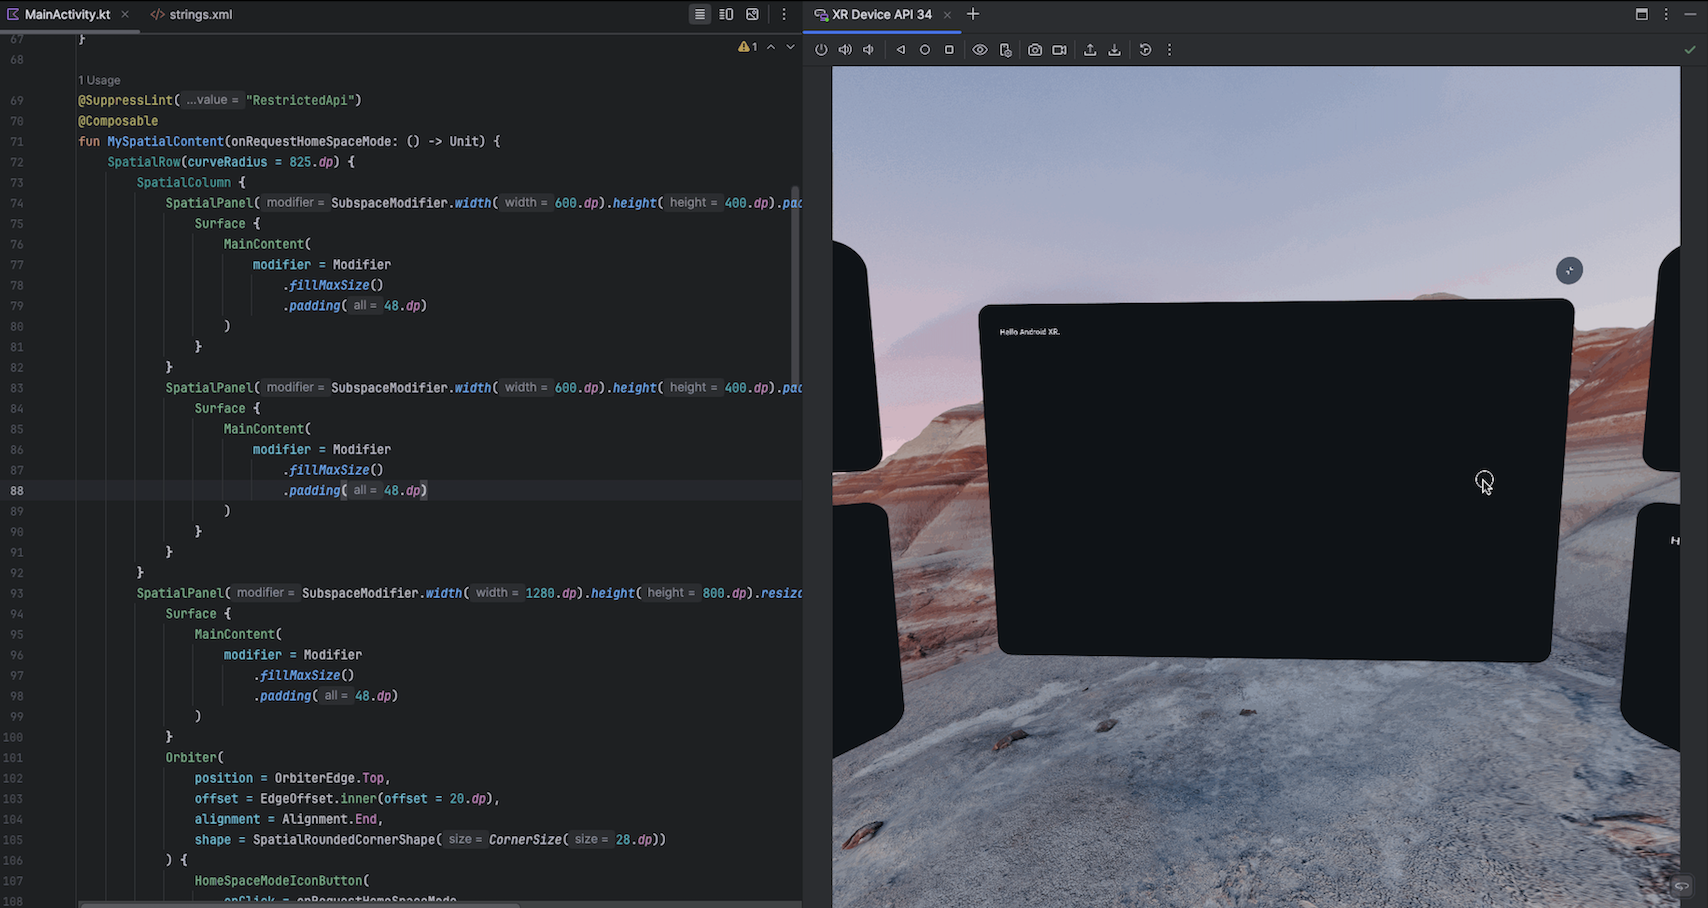This screenshot has height=908, width=1708.
Task: Open the emulator overflow kebab menu
Action: 1169,49
